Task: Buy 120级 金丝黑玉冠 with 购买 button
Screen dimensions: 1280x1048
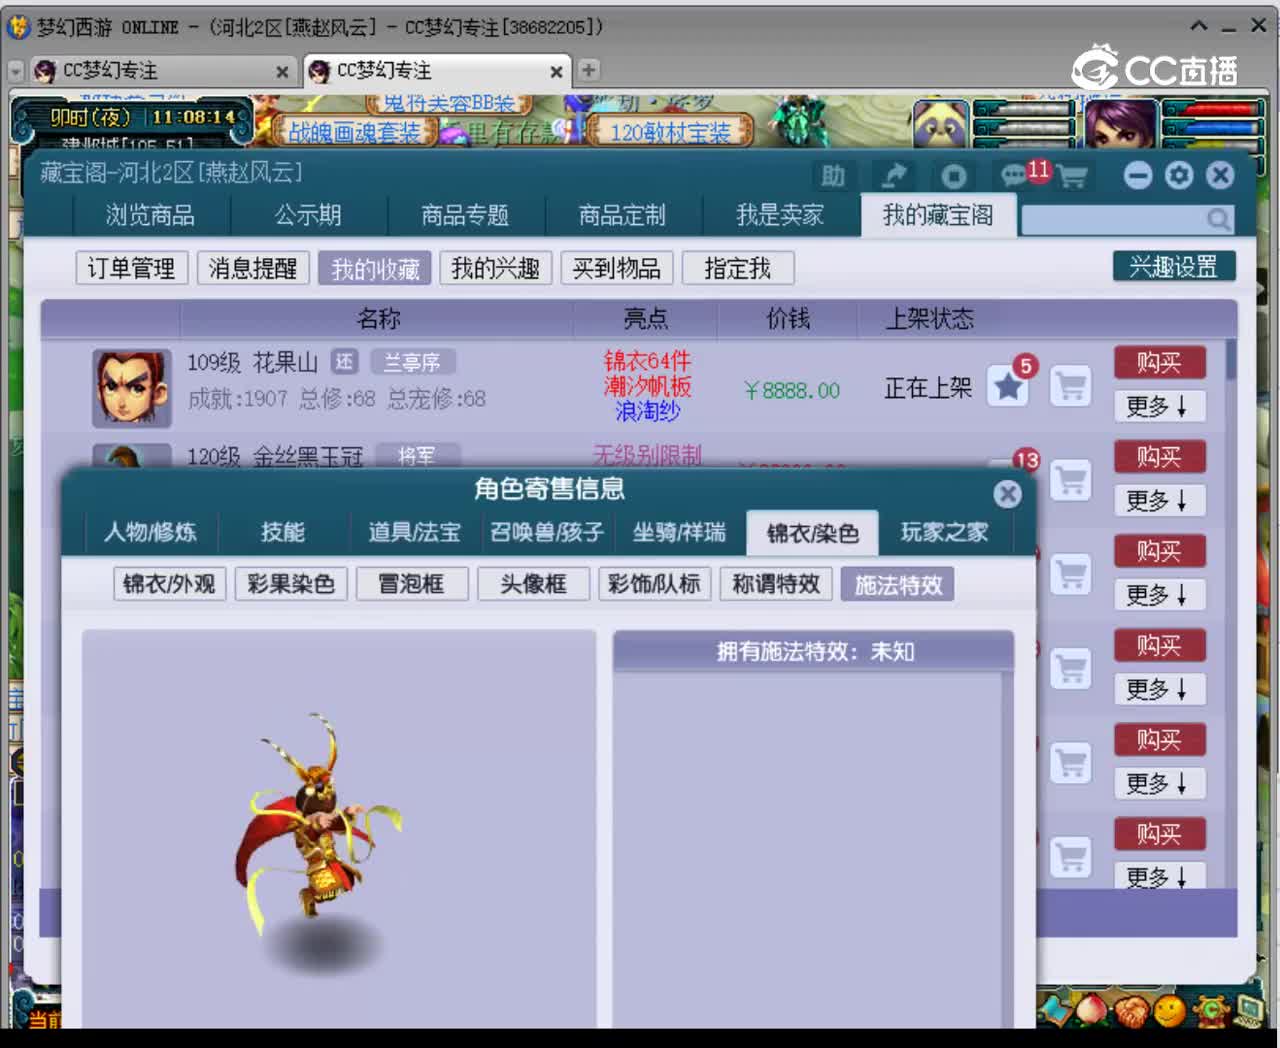Action: tap(1159, 457)
